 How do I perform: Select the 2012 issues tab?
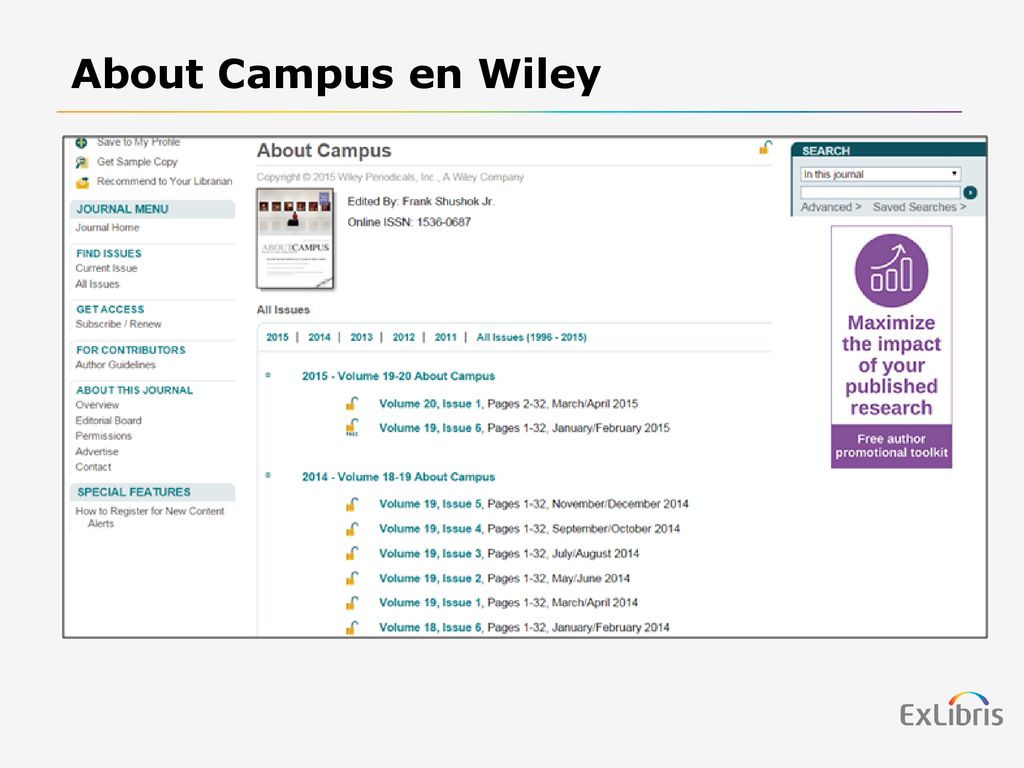pyautogui.click(x=404, y=337)
